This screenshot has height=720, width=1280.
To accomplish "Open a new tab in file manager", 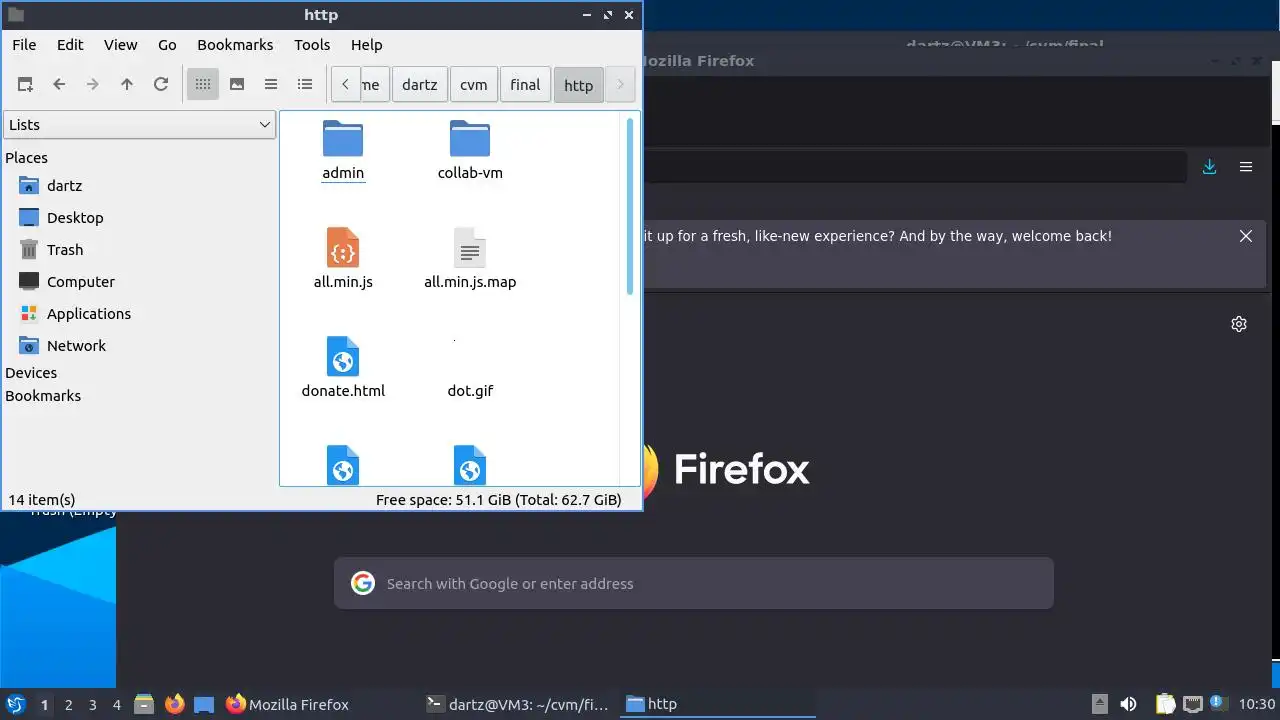I will pyautogui.click(x=25, y=85).
